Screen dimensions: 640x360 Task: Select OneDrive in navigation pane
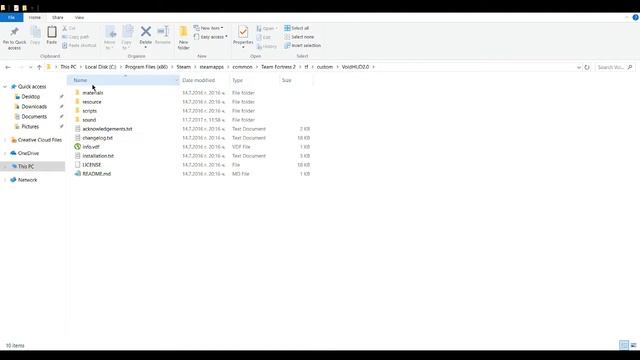click(x=28, y=153)
